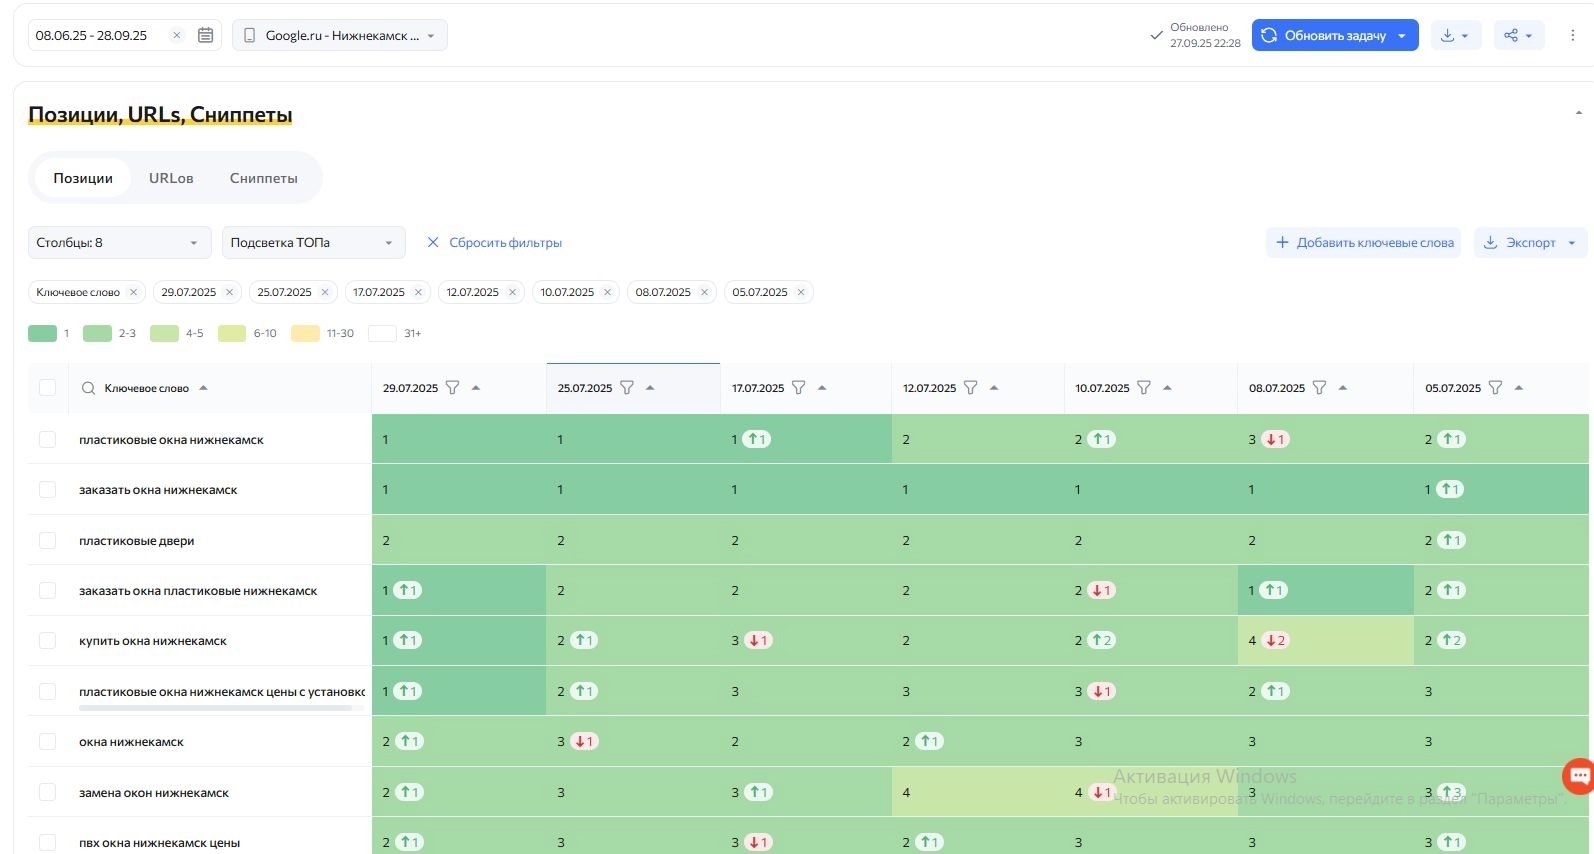Viewport: 1594px width, 854px height.
Task: Check the row пластиковые двери
Action: pyautogui.click(x=47, y=540)
